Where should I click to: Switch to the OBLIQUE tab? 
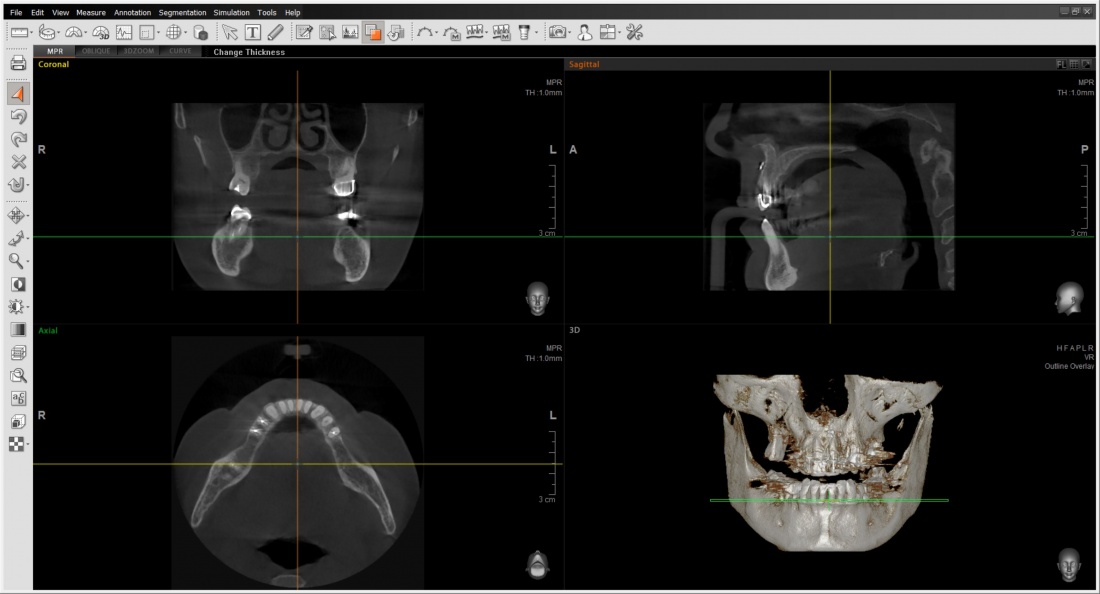[x=95, y=51]
